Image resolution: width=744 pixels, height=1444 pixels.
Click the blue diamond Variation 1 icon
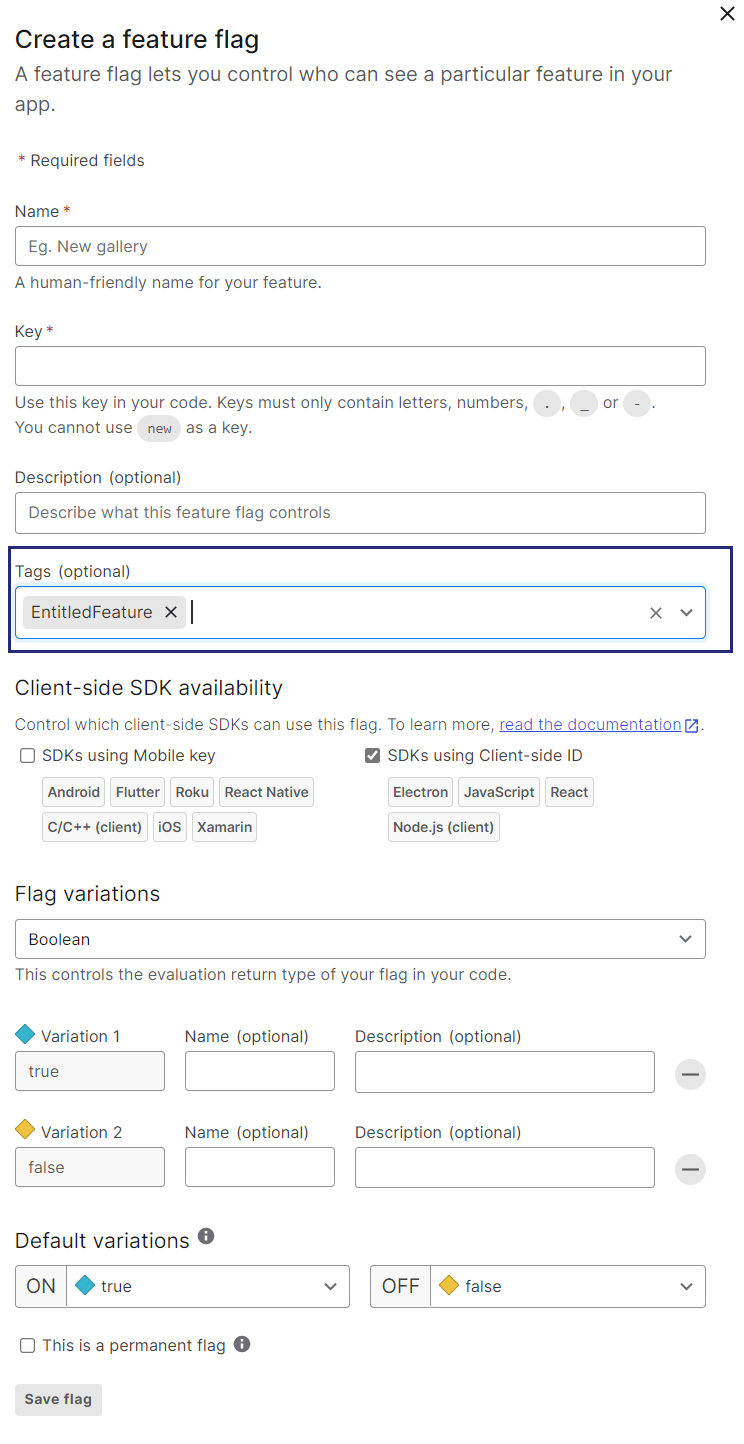click(x=25, y=1034)
